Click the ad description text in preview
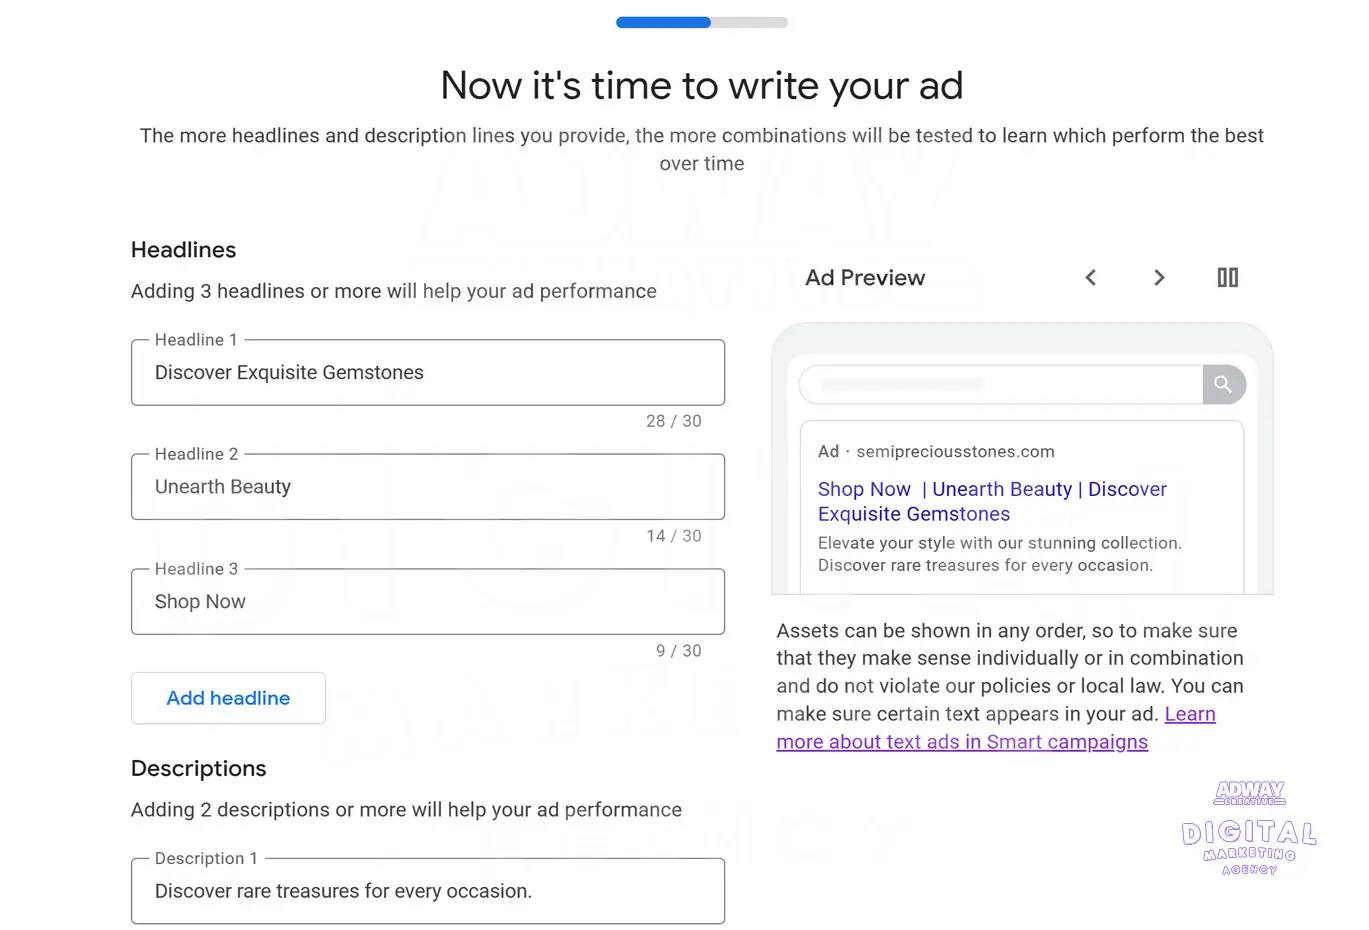Viewport: 1369px width, 930px height. click(1000, 553)
